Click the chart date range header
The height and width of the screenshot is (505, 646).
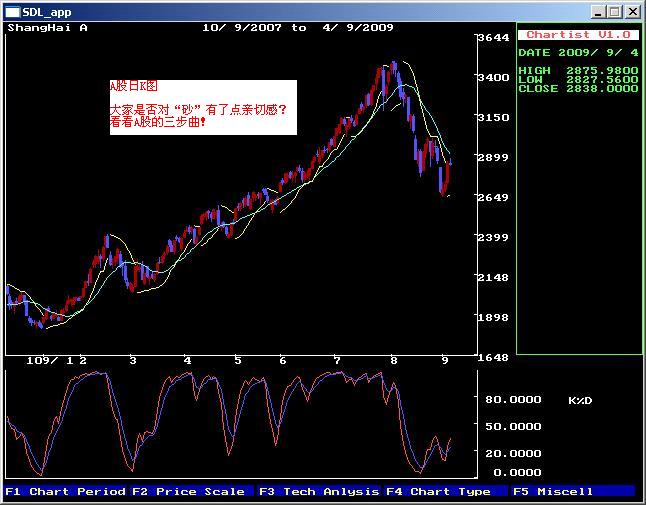297,28
